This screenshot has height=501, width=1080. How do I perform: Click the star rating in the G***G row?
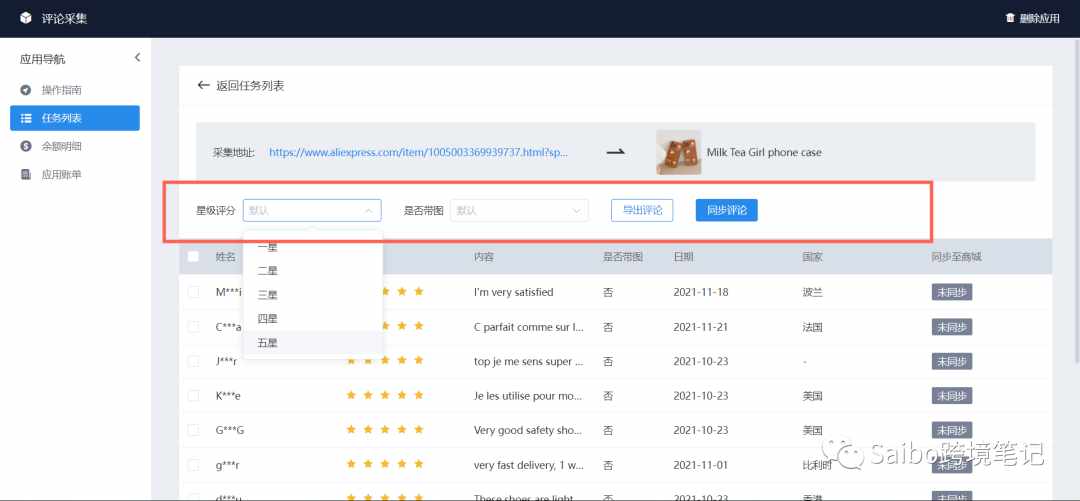385,430
